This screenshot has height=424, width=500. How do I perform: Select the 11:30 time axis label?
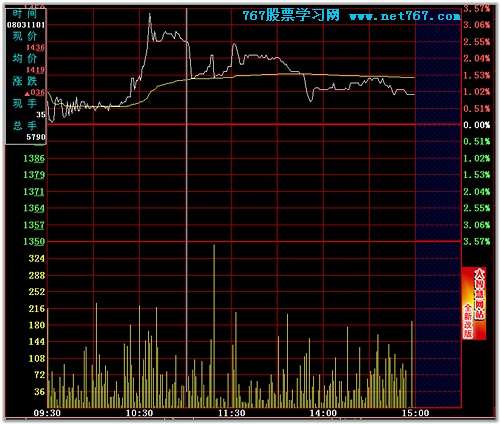[x=232, y=413]
